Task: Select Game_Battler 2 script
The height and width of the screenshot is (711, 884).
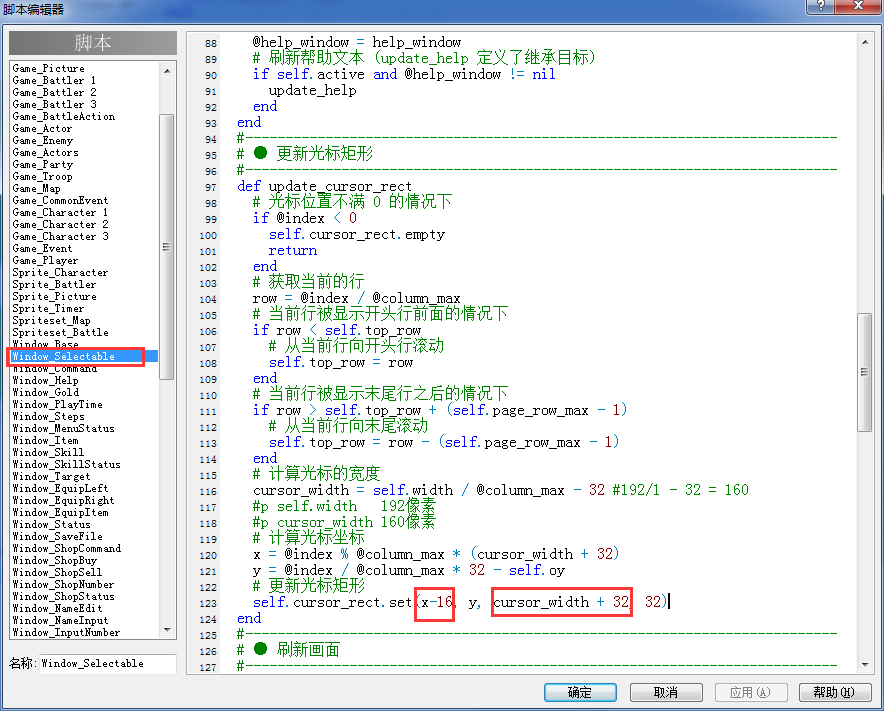Action: (54, 92)
